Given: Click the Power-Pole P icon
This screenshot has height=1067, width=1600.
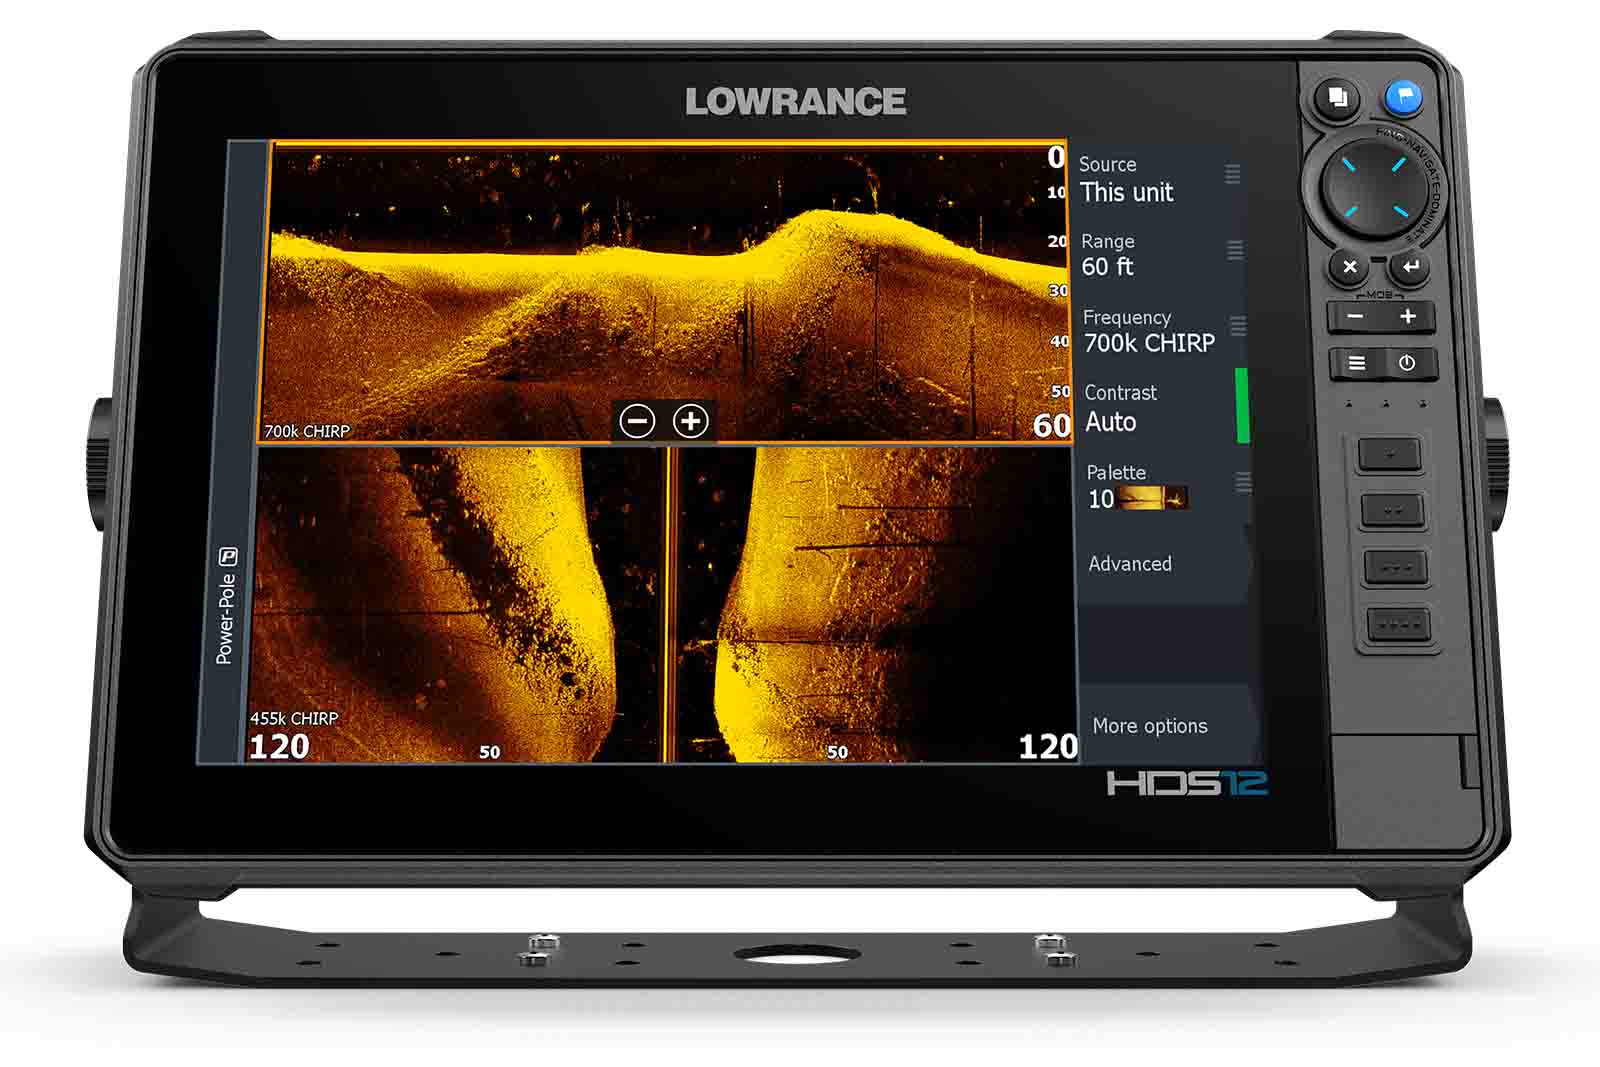Looking at the screenshot, I should point(228,556).
